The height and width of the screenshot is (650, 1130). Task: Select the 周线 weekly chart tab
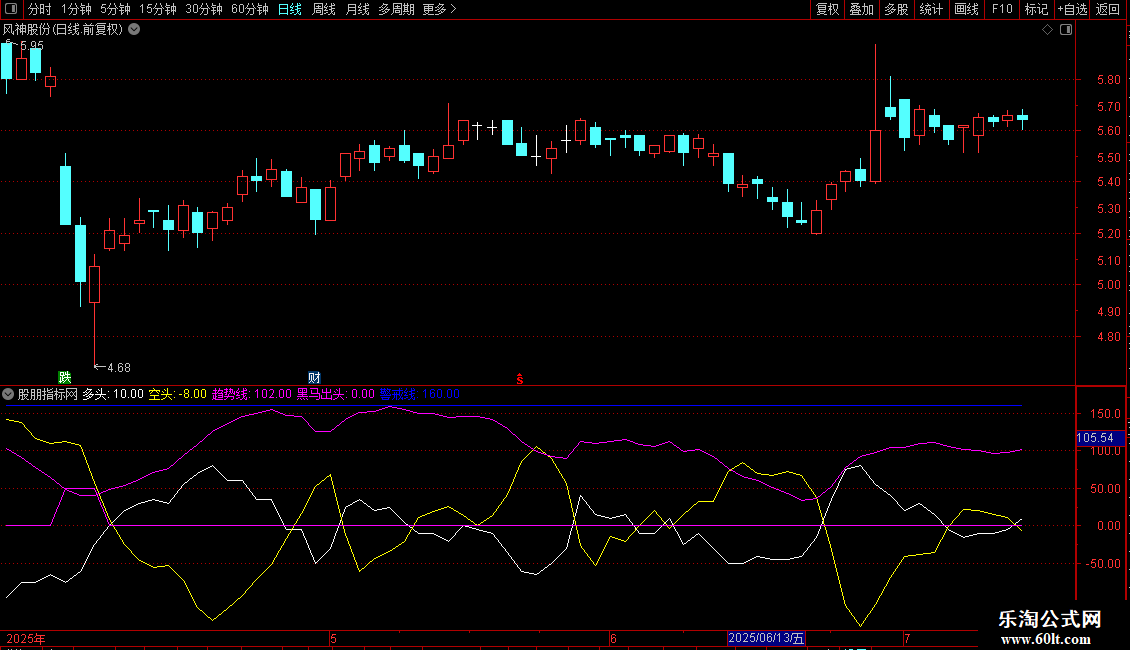tap(324, 9)
